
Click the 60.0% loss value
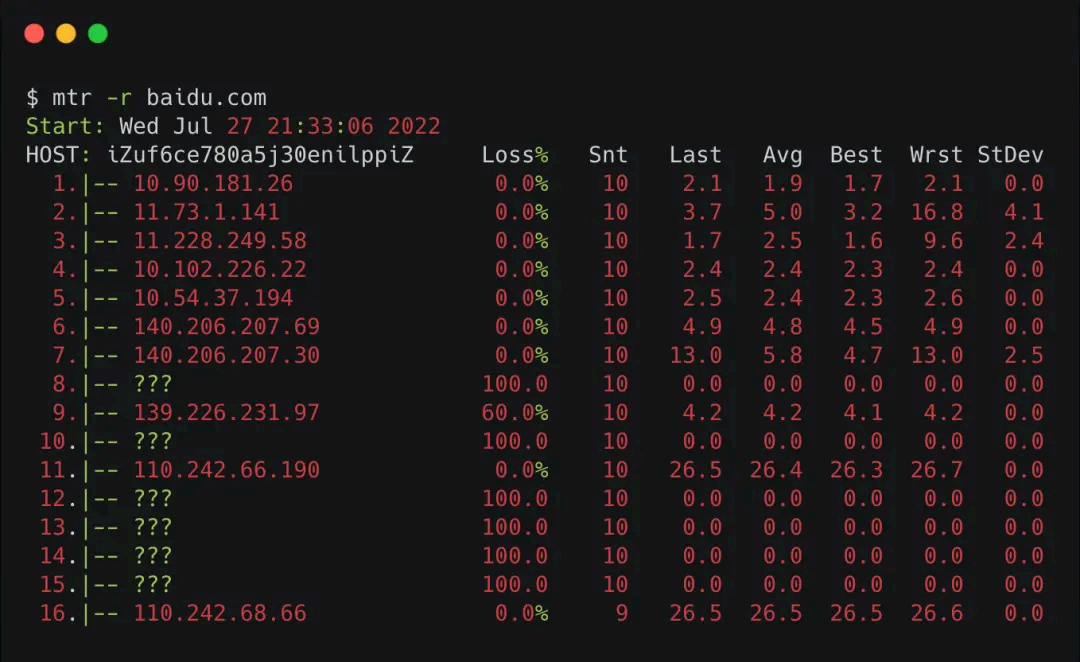point(515,413)
